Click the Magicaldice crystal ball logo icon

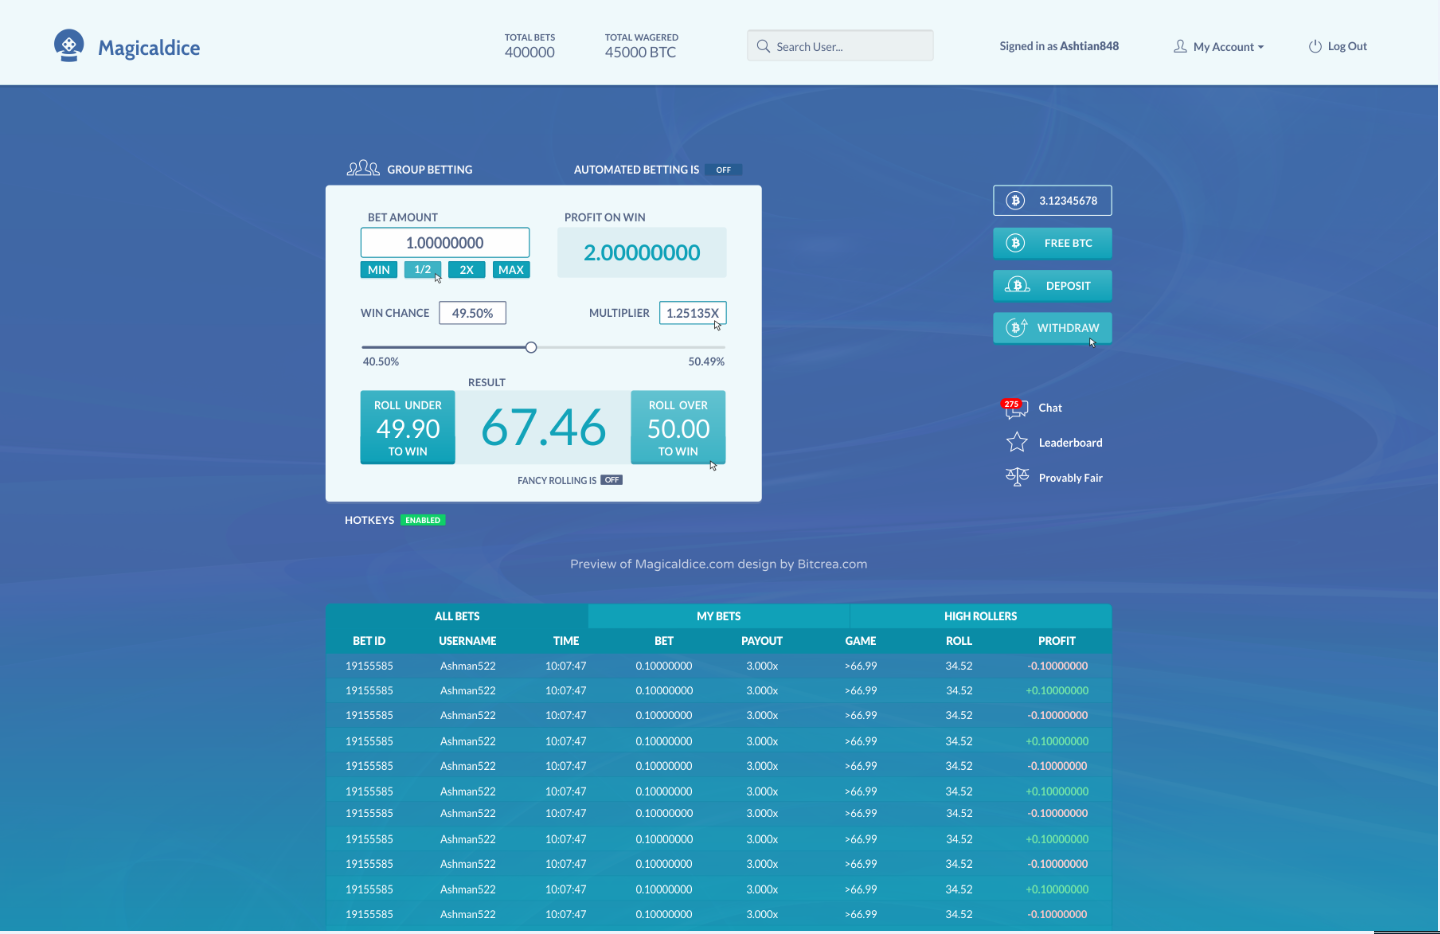coord(69,46)
